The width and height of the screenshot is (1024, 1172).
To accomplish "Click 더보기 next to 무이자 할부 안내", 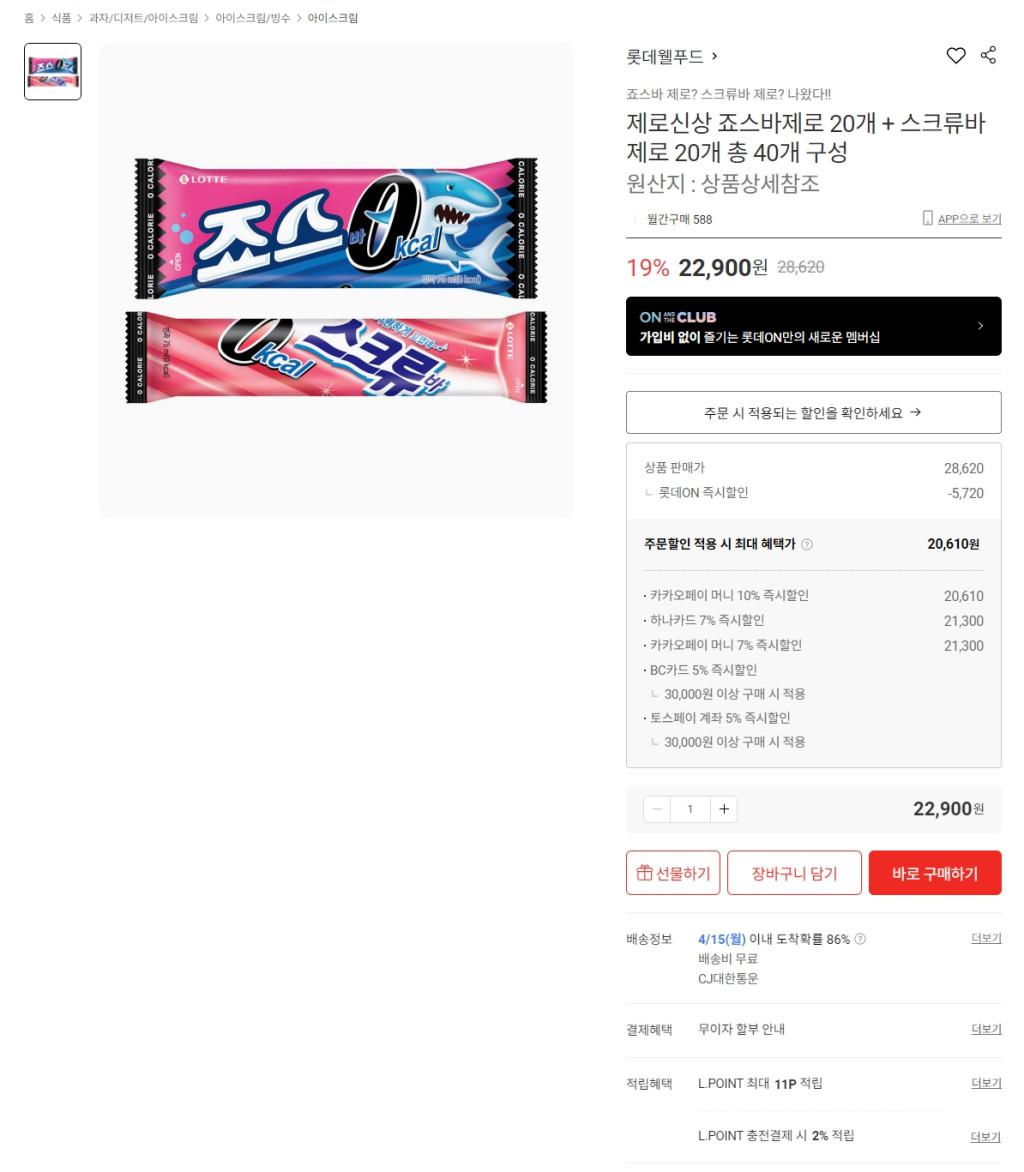I will [986, 1029].
